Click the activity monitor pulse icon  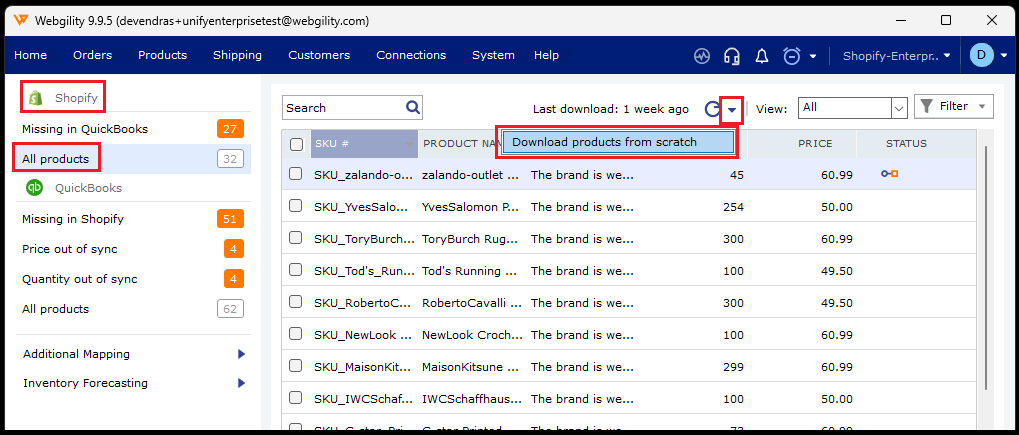[x=702, y=56]
